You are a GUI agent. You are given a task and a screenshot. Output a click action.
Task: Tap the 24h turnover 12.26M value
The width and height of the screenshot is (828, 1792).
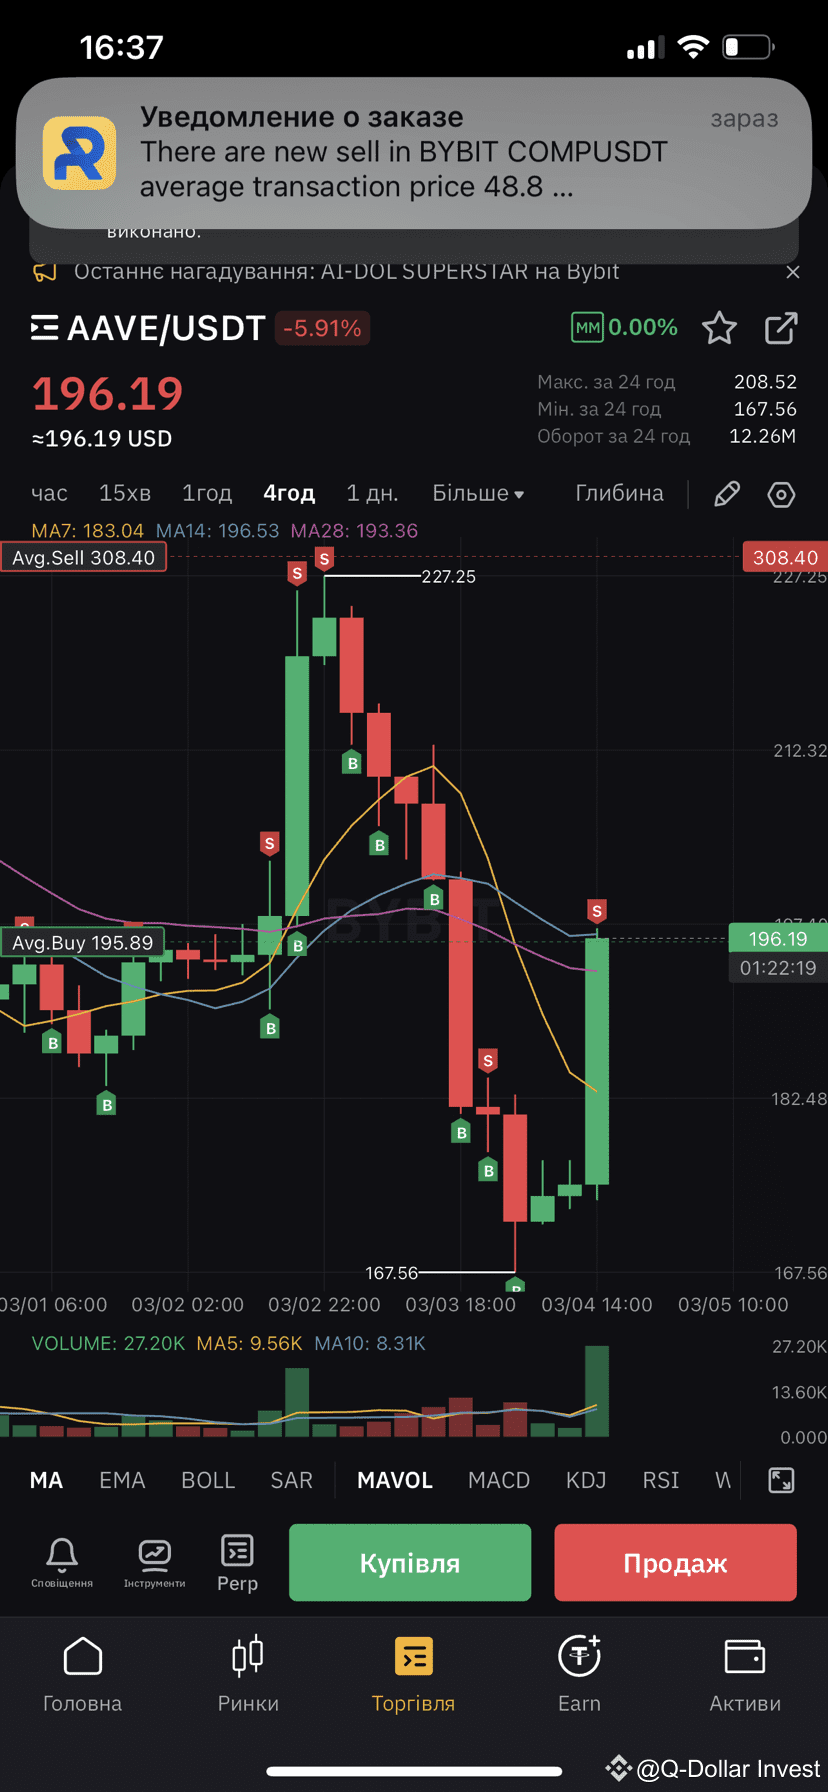(763, 436)
